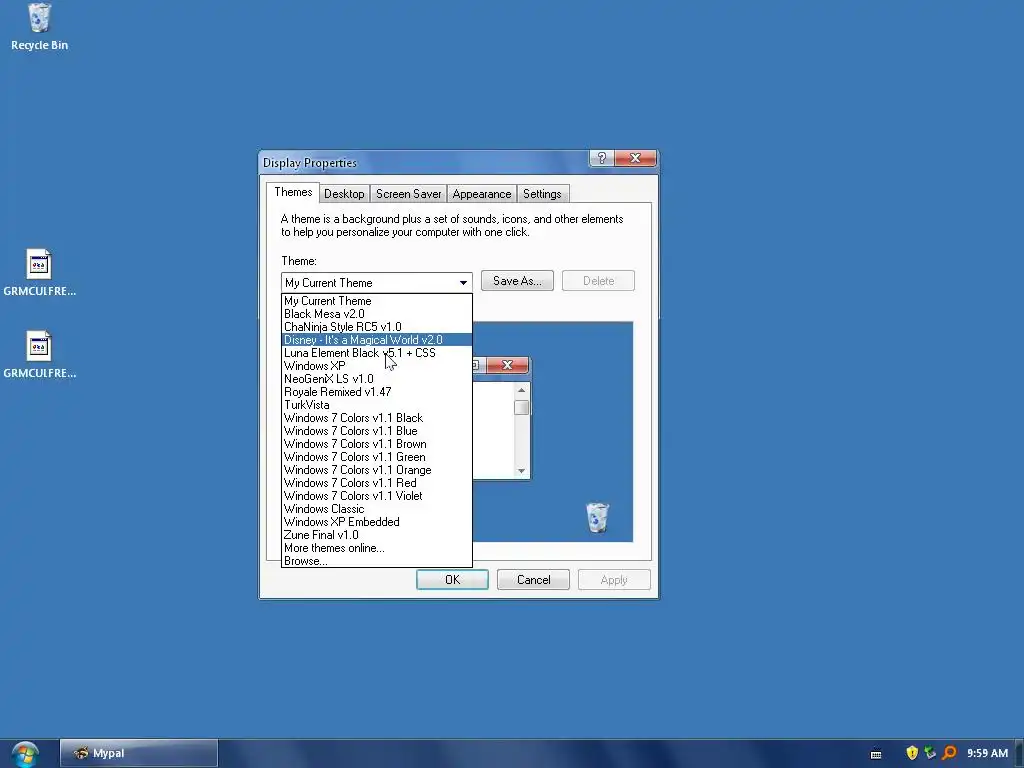This screenshot has width=1024, height=768.
Task: Click the preview window's red close button
Action: tap(507, 365)
